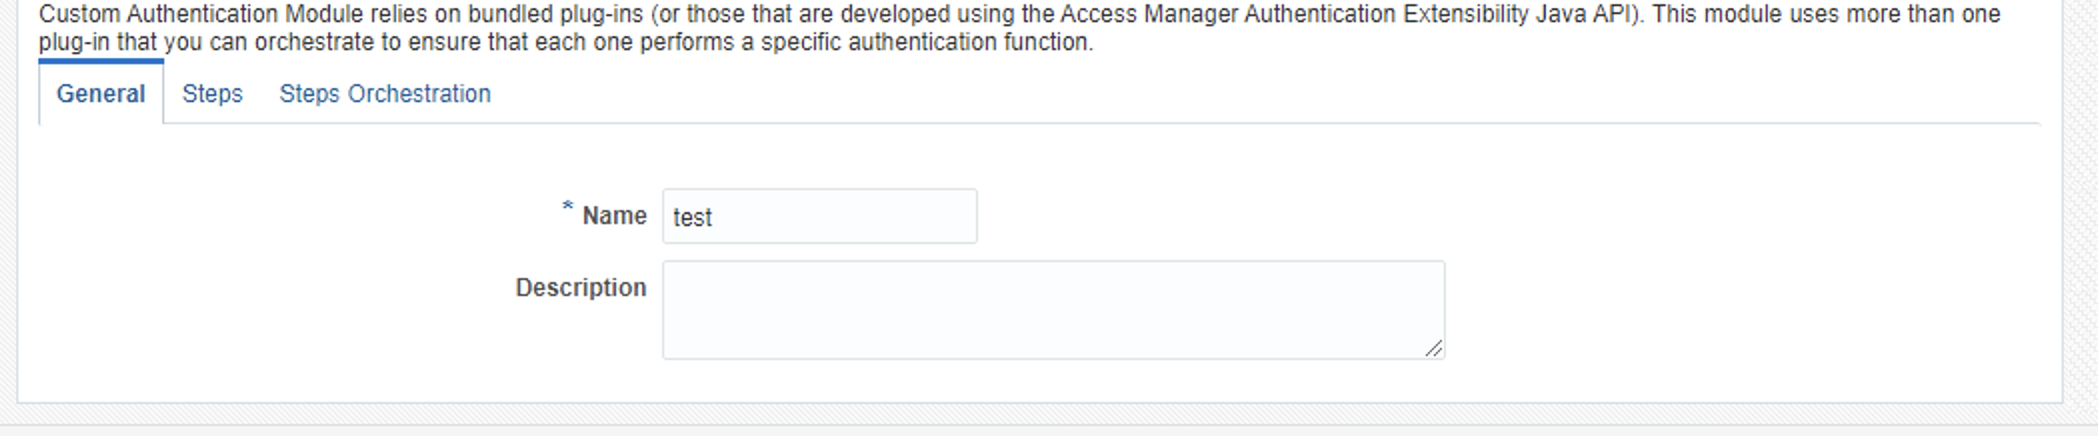Image resolution: width=2098 pixels, height=436 pixels.
Task: Focus the Description text area
Action: pyautogui.click(x=1052, y=310)
